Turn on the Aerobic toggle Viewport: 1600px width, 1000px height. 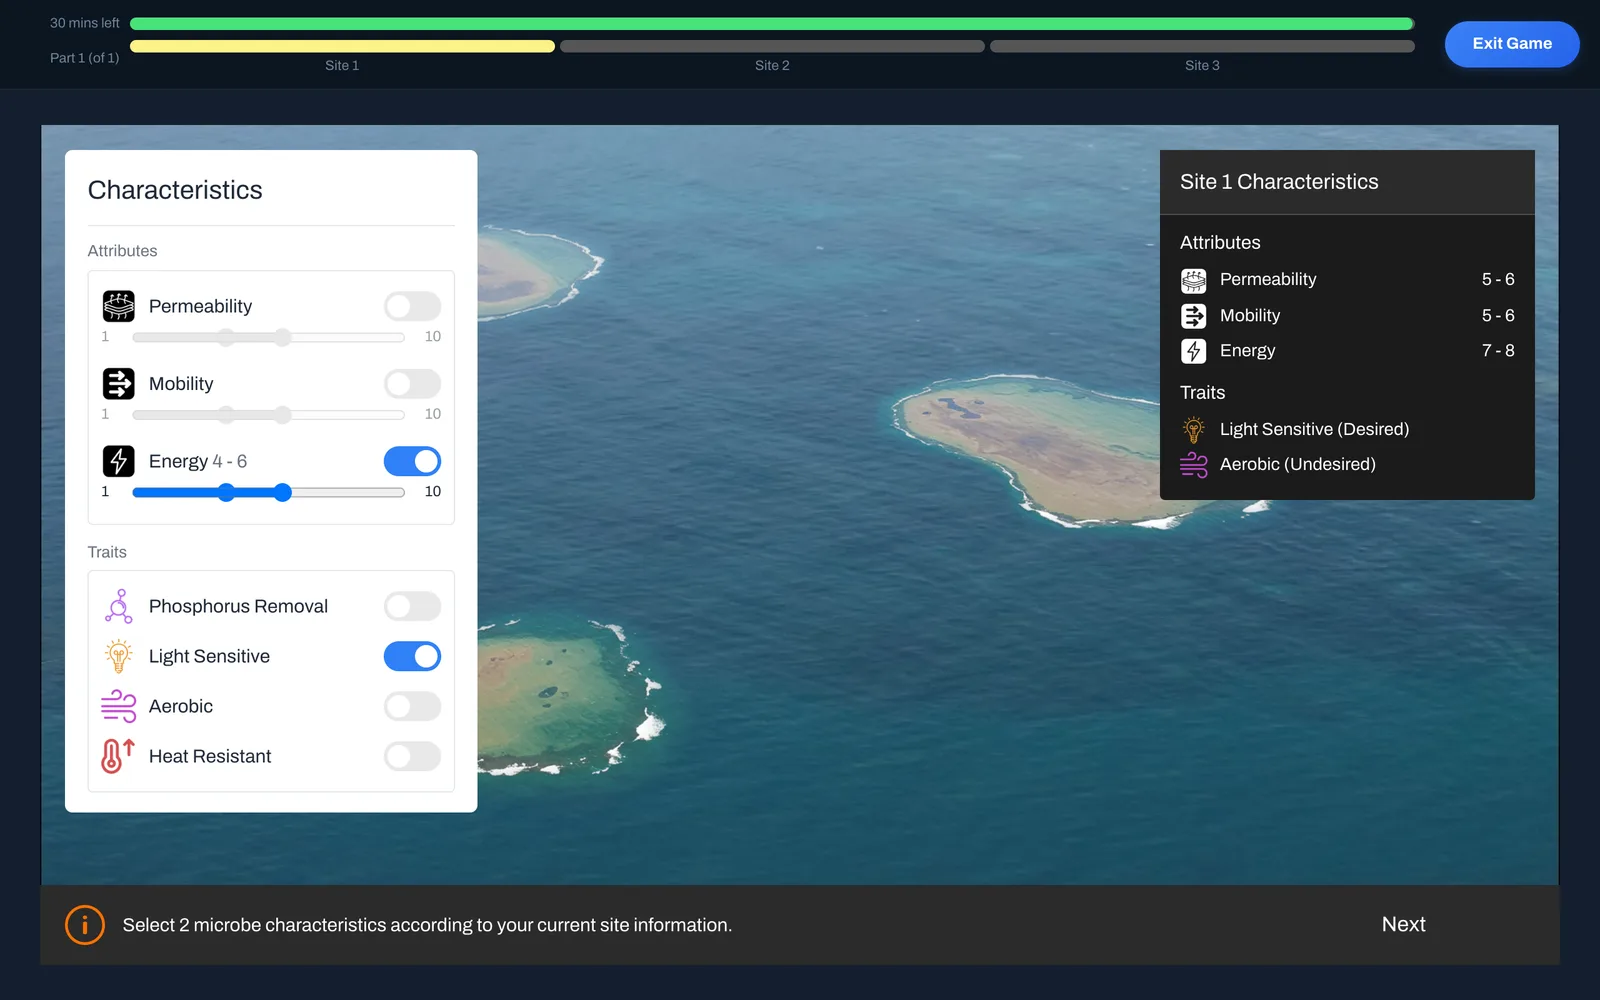point(412,706)
